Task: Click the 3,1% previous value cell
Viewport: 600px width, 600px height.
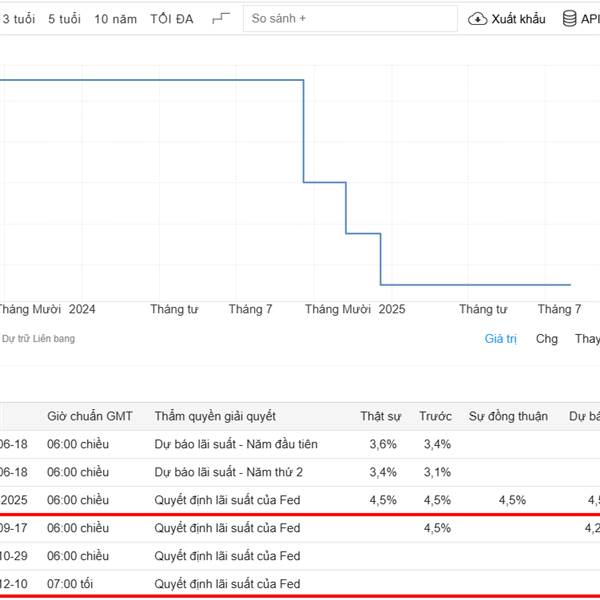Action: 437,472
